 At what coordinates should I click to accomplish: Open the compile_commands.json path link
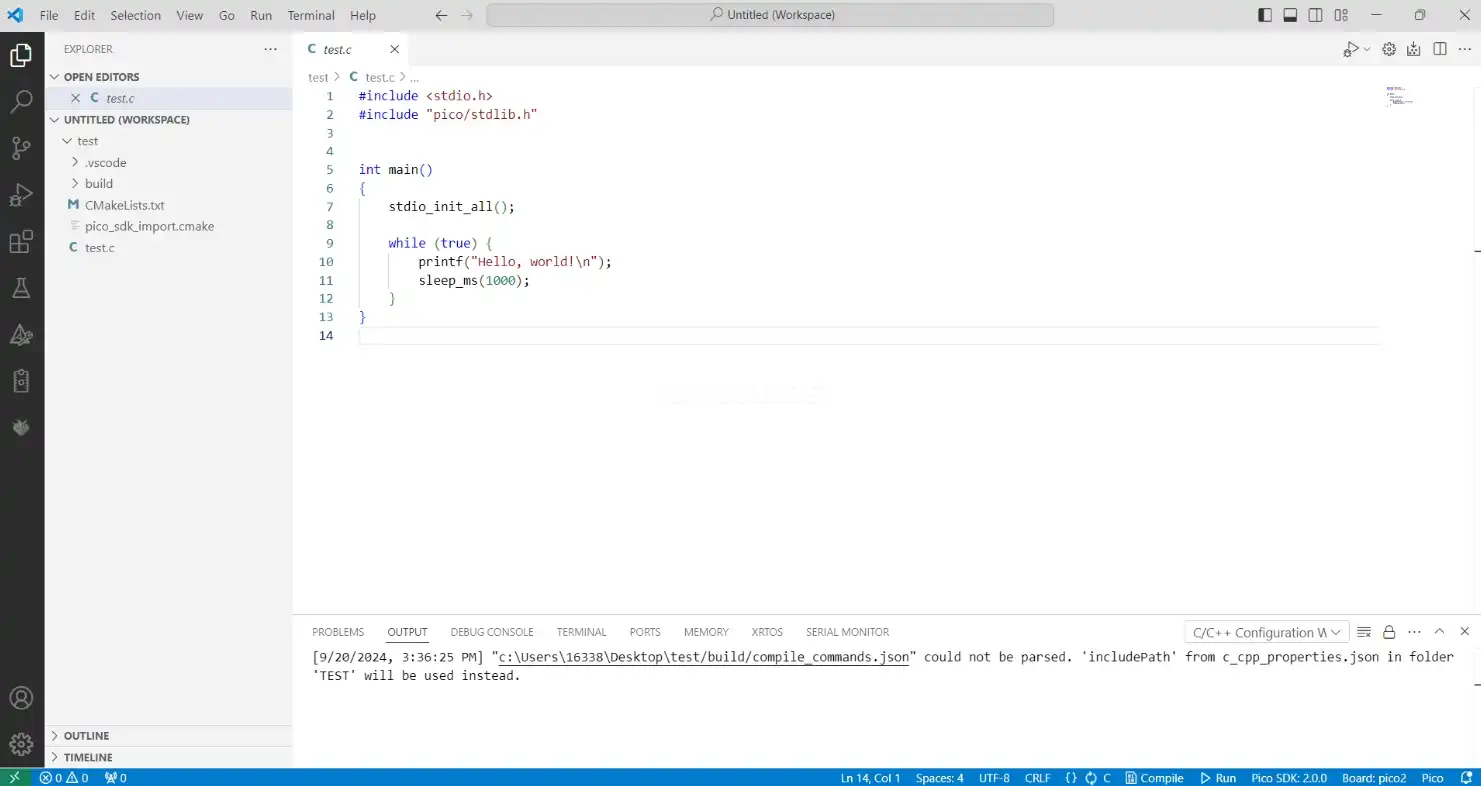pos(704,658)
